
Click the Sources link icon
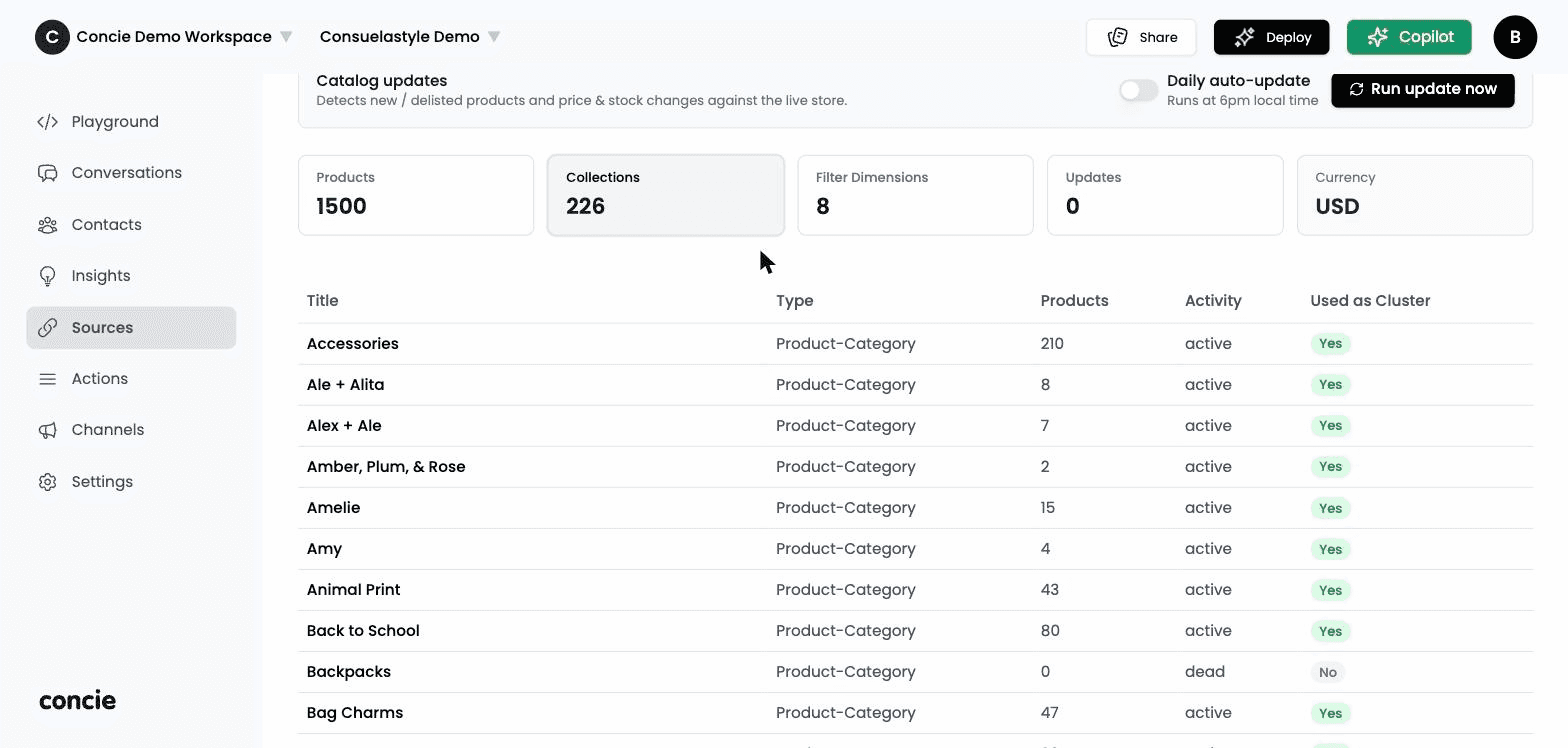tap(47, 328)
